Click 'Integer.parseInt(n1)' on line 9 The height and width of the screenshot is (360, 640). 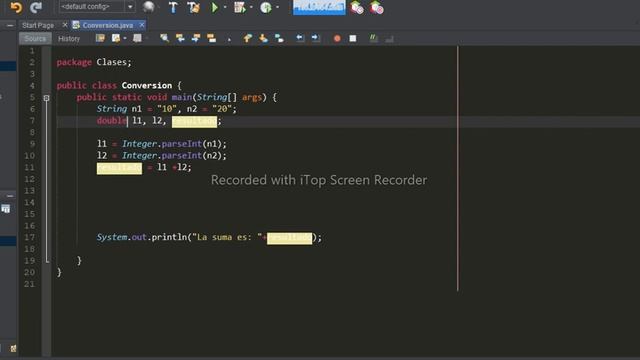point(174,144)
